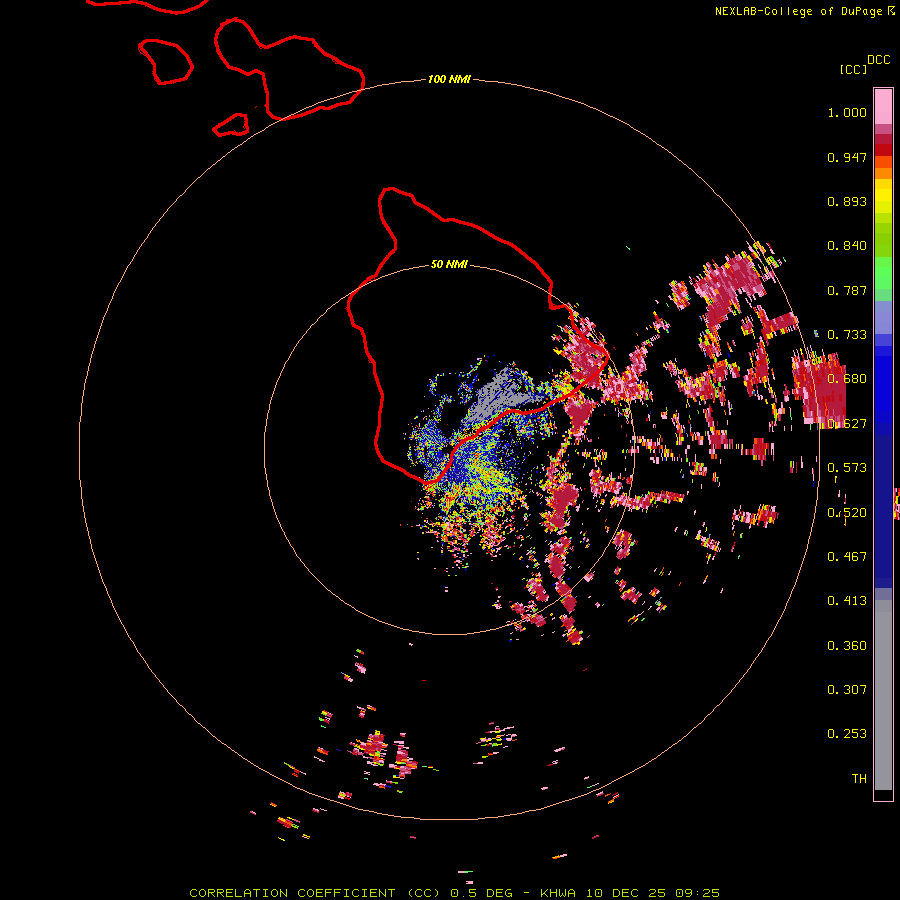Select the [CC] unit label
900x900 pixels.
[x=853, y=69]
